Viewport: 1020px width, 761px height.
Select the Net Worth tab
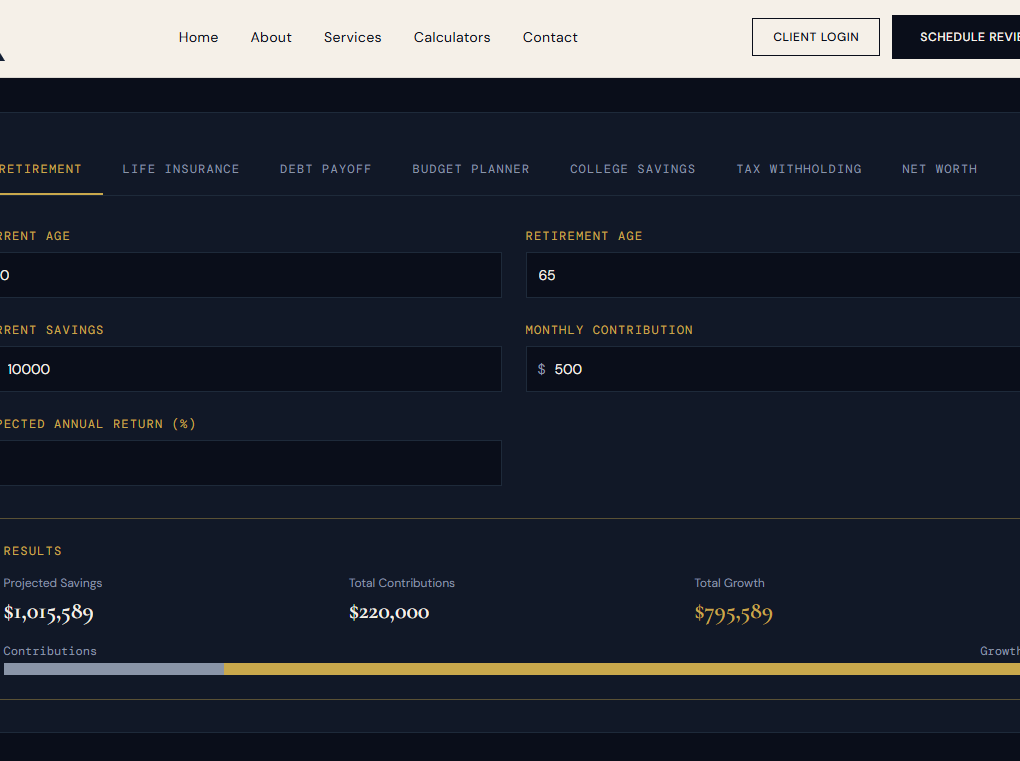click(x=939, y=169)
